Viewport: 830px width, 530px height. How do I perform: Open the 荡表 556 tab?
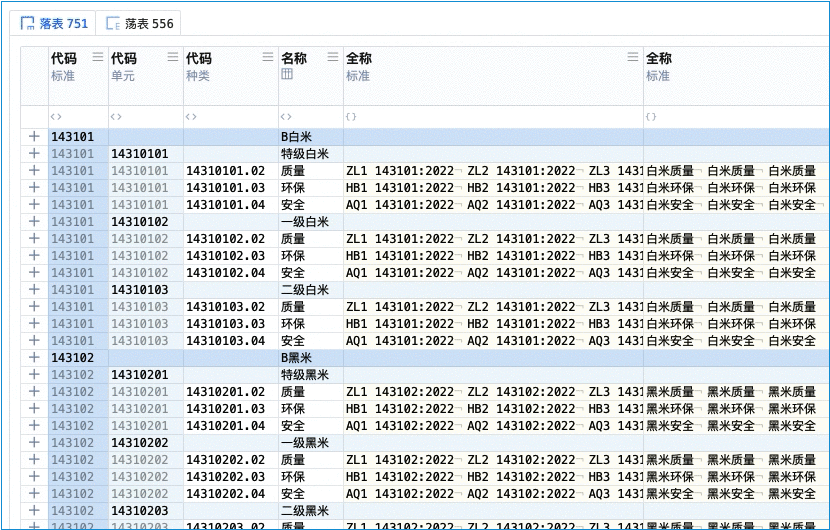click(x=139, y=23)
